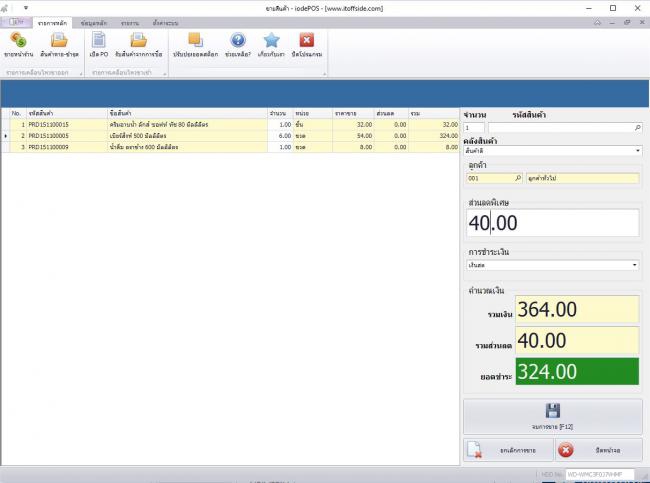Click the unit column header
This screenshot has width=650, height=483.
click(313, 113)
